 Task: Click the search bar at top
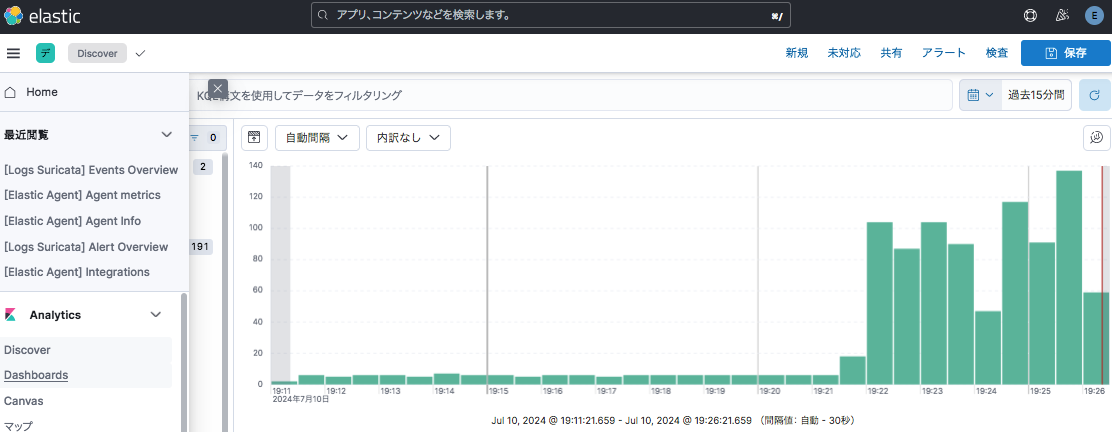(550, 16)
